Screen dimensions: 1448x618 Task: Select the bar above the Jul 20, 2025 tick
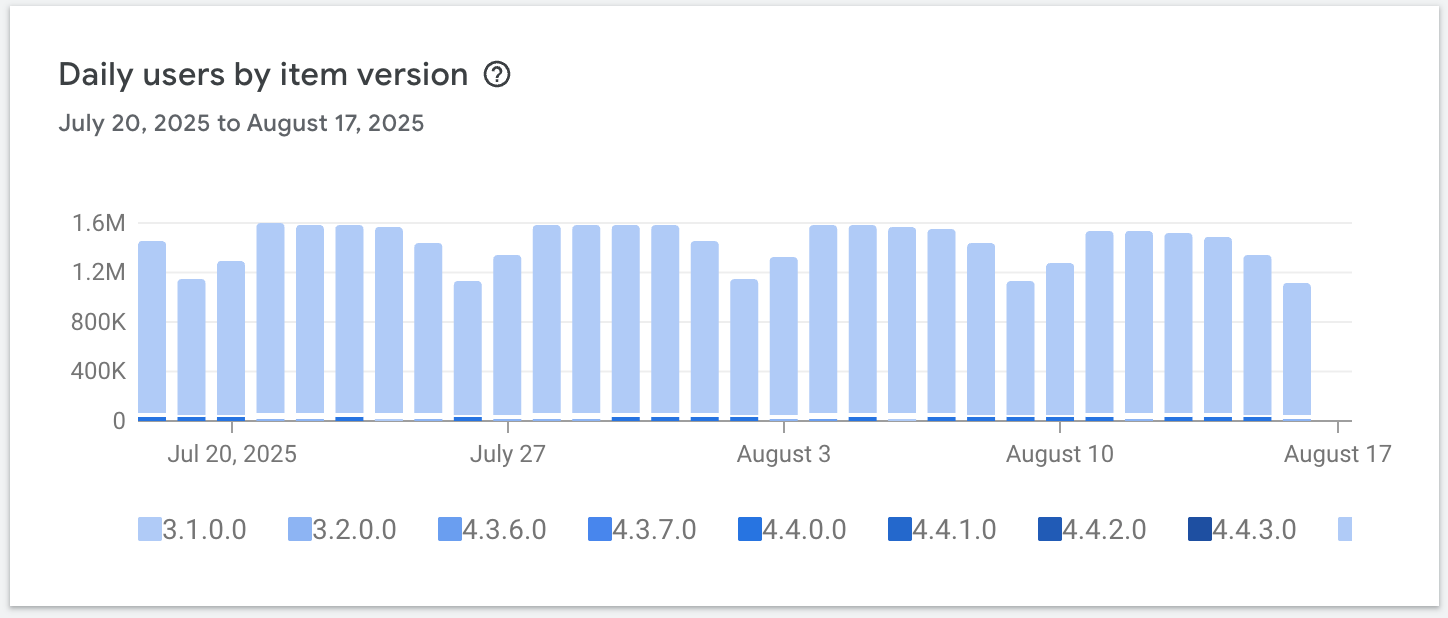(231, 340)
